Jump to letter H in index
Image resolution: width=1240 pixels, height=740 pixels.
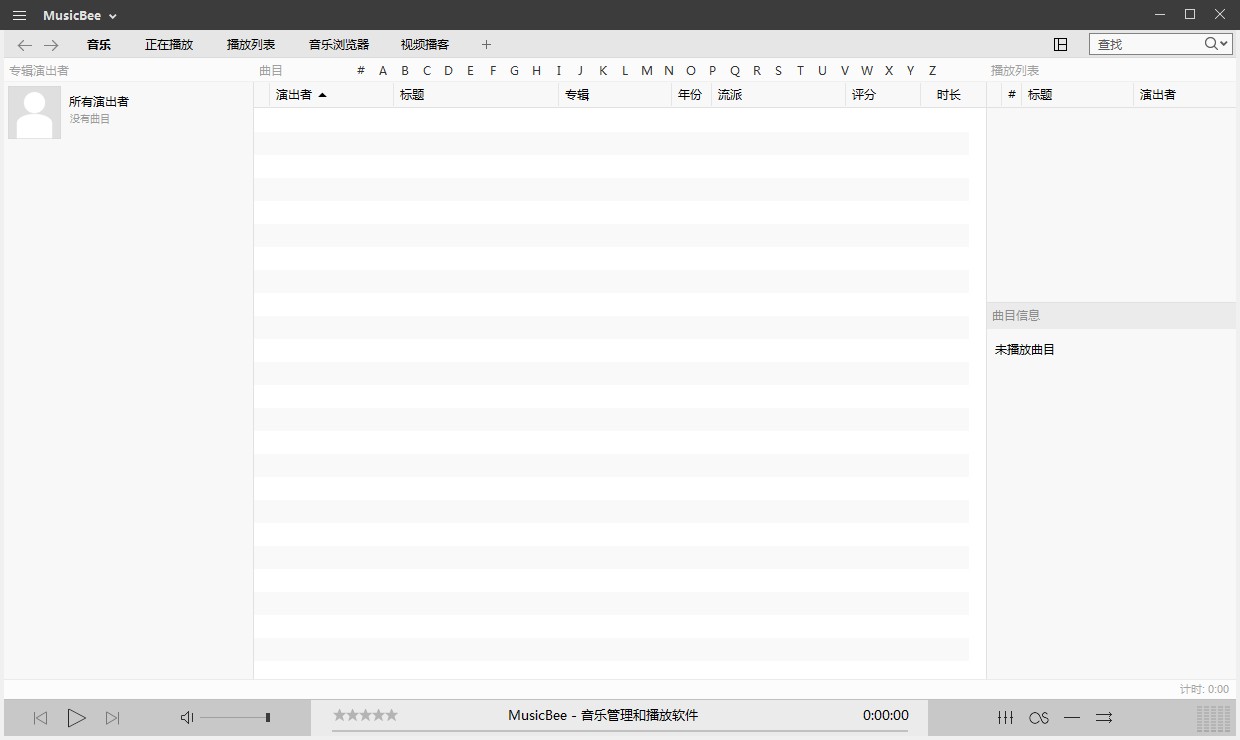click(536, 71)
